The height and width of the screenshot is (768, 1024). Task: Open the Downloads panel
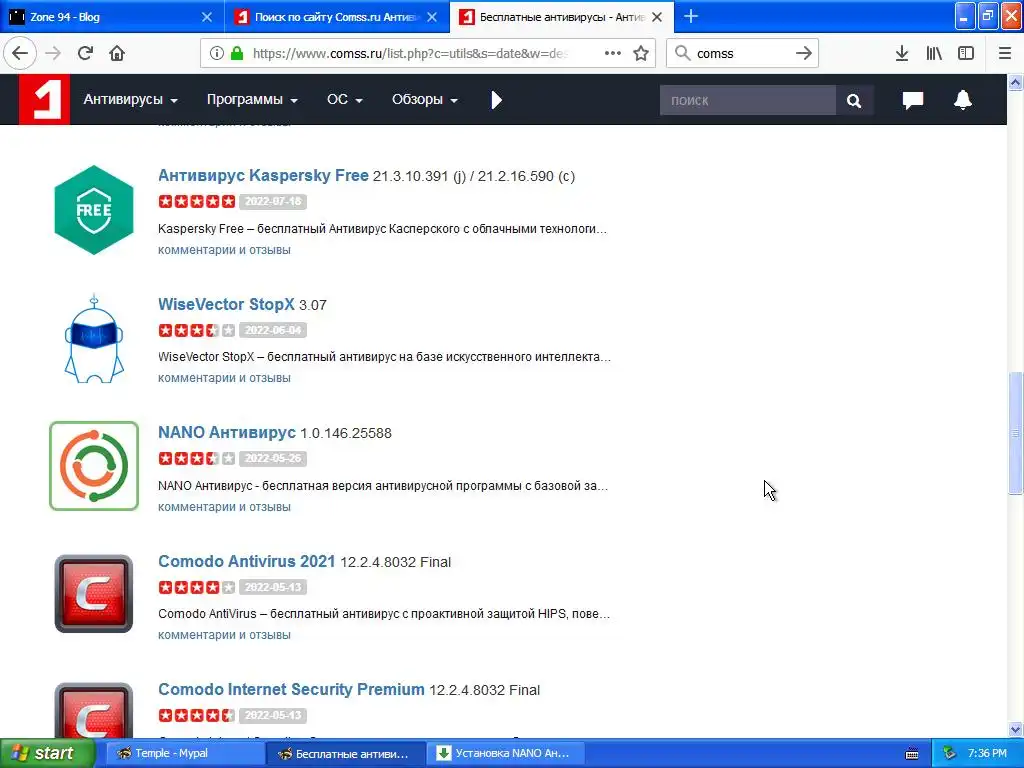point(902,54)
